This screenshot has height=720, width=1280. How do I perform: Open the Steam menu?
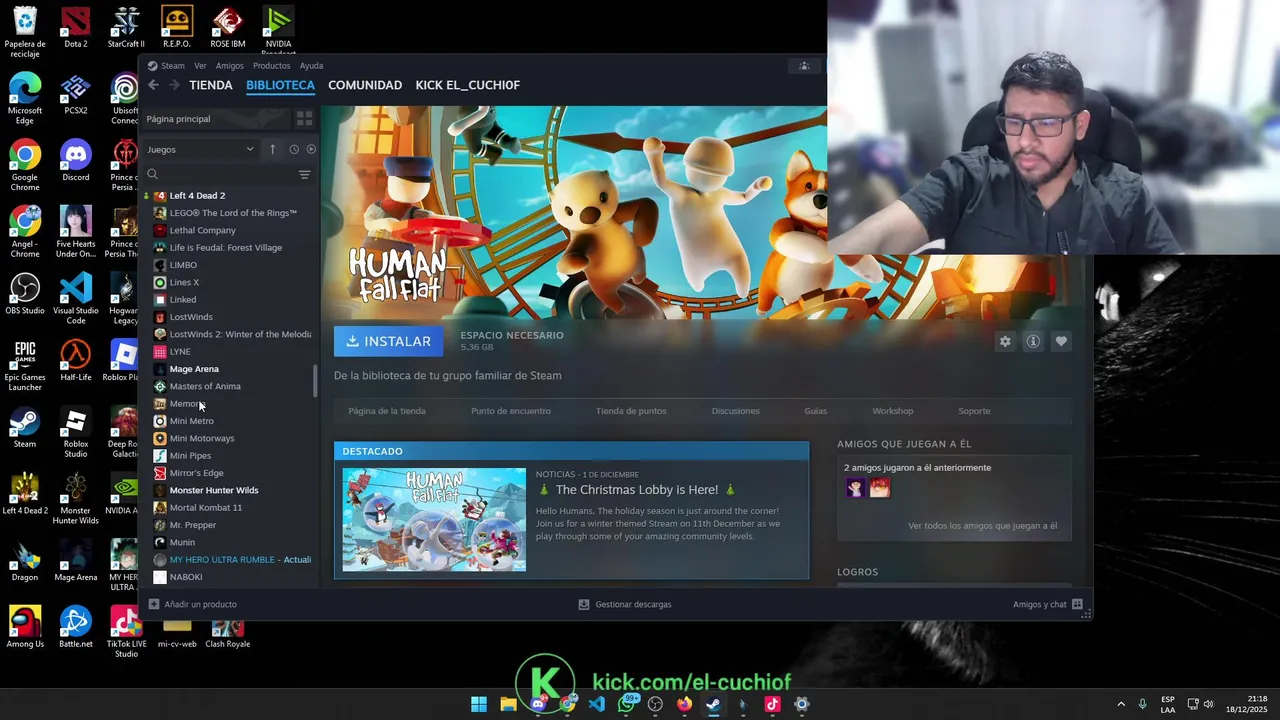[x=167, y=66]
